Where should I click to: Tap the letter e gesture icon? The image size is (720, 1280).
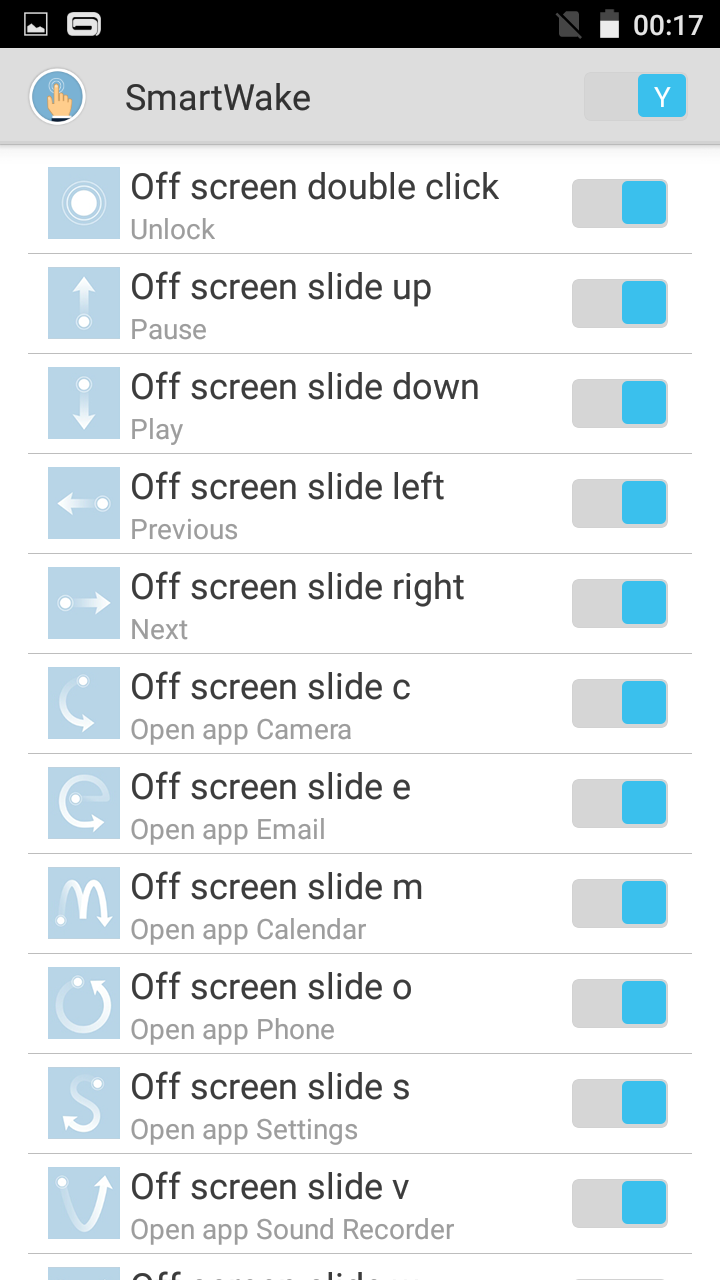[84, 803]
